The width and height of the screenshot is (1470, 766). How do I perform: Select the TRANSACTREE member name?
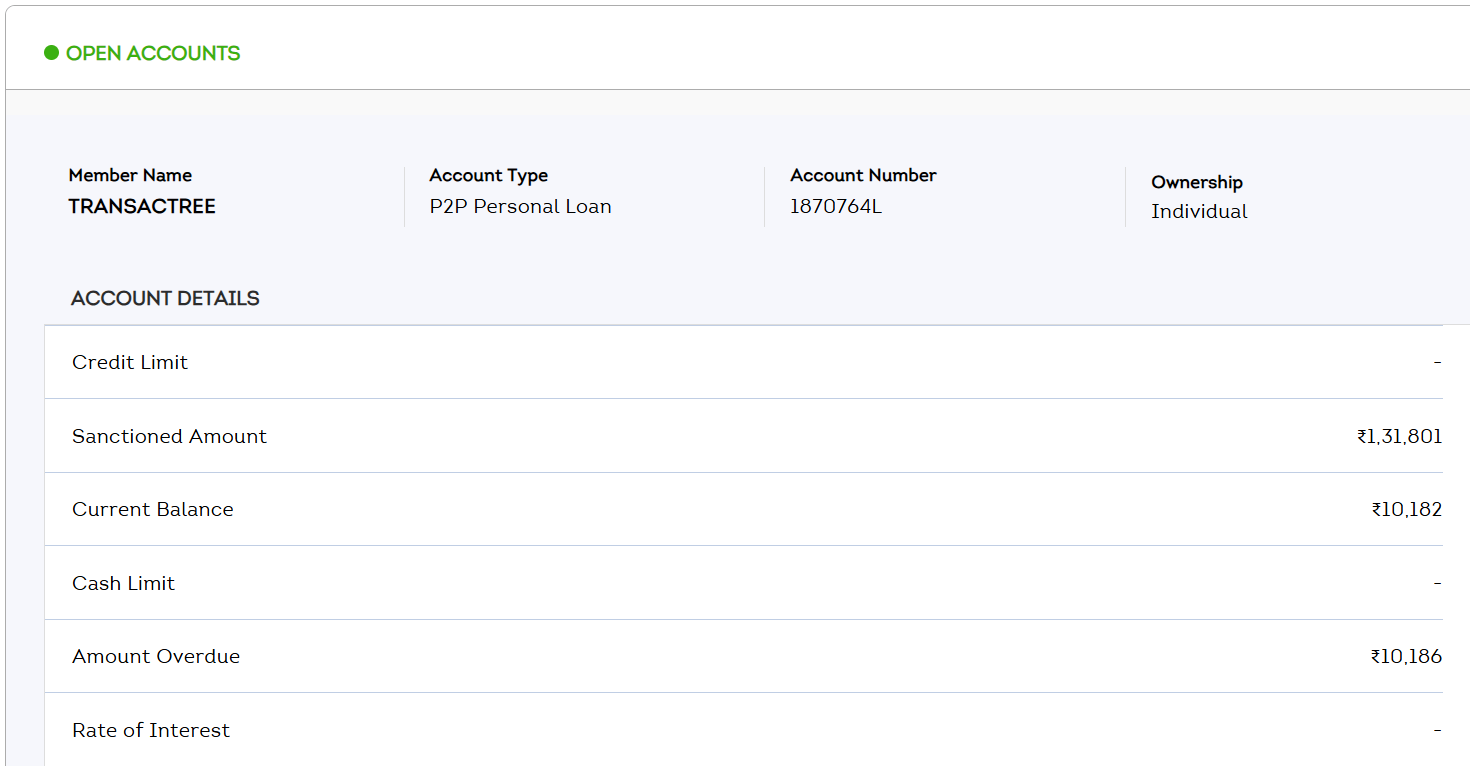click(142, 206)
